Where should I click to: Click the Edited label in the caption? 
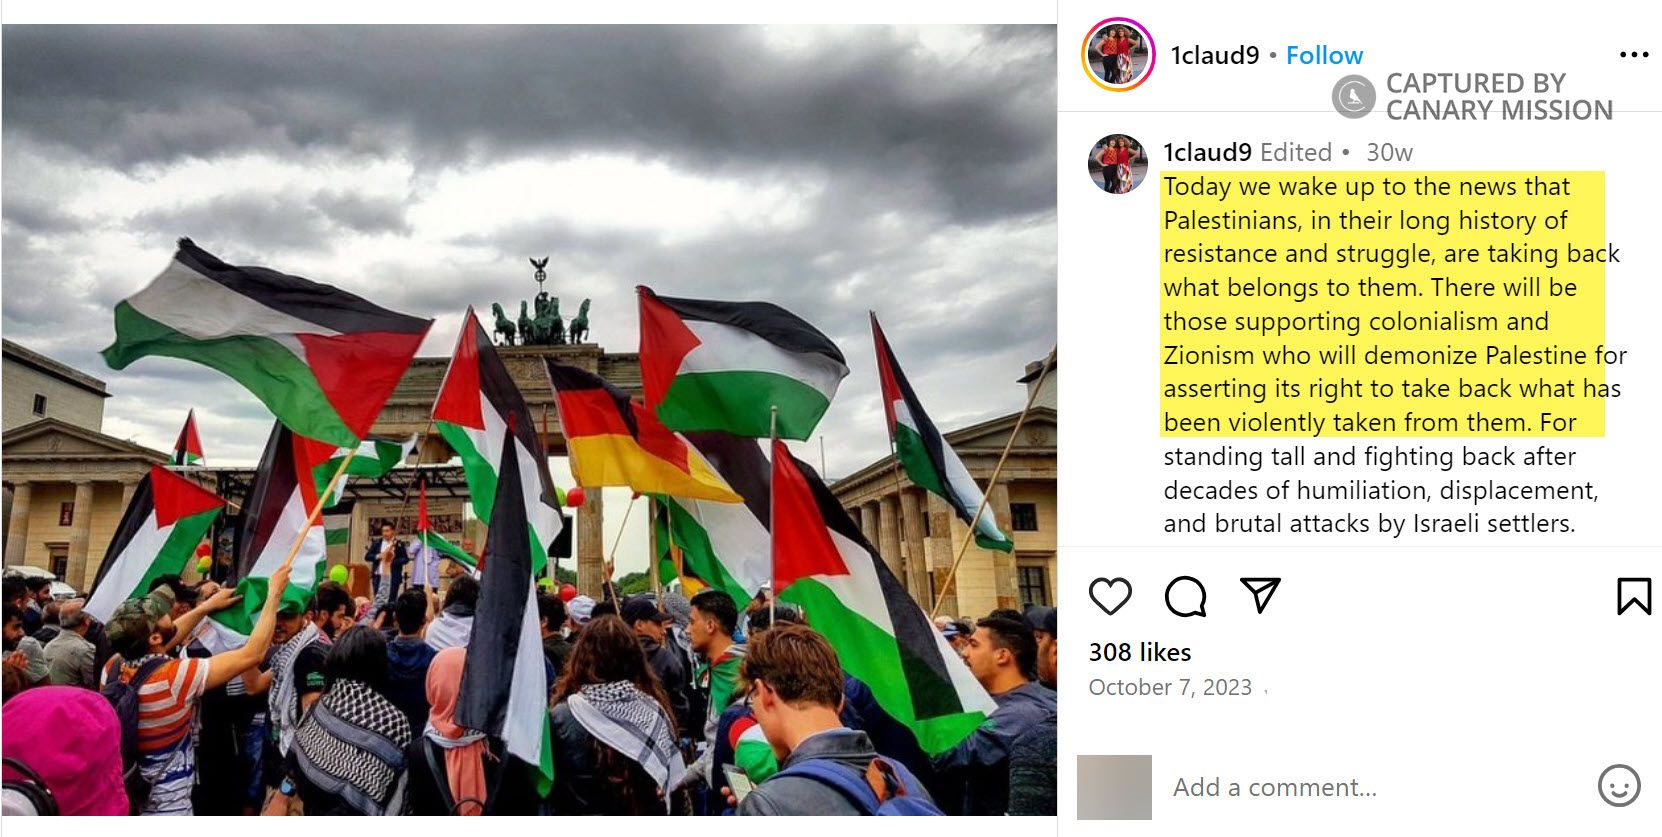(1296, 152)
